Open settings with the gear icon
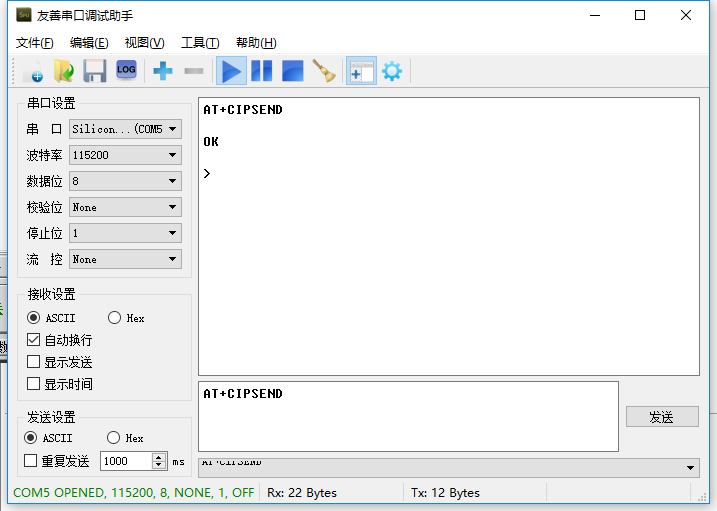Screen dimensions: 717x511 coord(392,71)
